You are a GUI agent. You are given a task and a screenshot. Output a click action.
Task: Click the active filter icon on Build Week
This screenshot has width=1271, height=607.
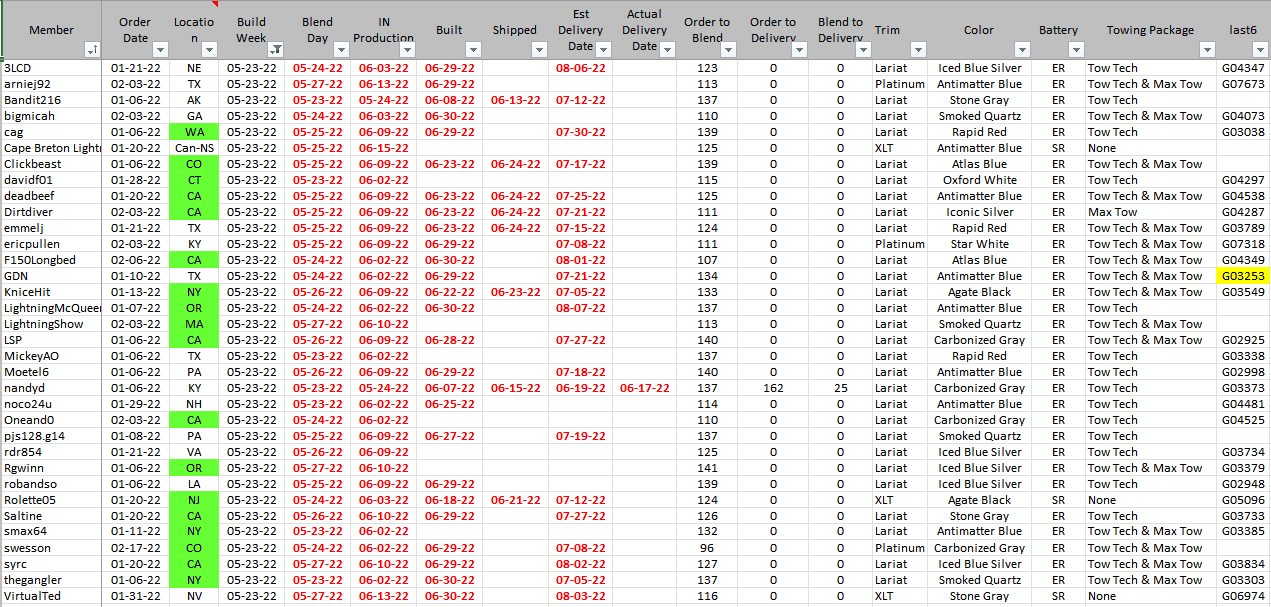pyautogui.click(x=276, y=49)
